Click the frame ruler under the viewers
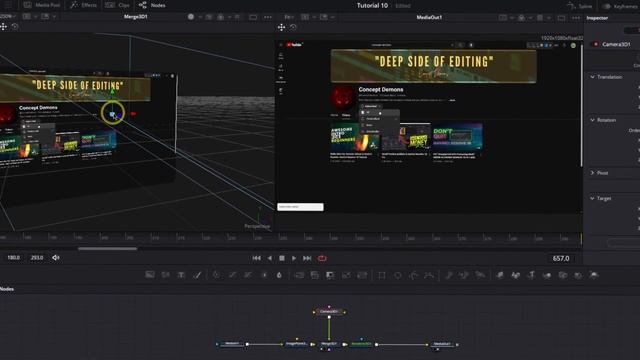 click(x=291, y=237)
